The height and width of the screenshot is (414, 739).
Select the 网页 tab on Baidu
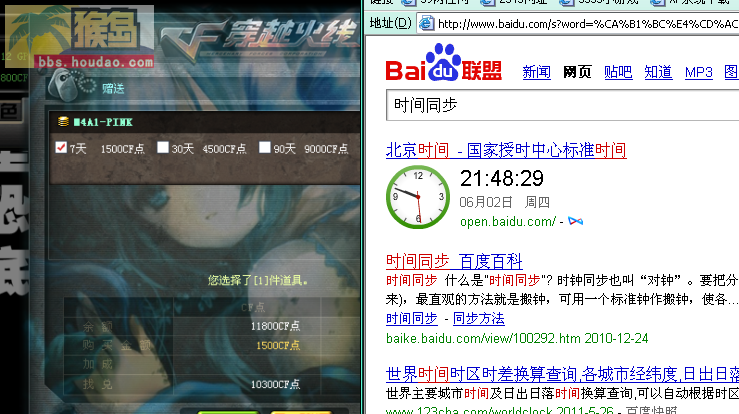coord(577,72)
